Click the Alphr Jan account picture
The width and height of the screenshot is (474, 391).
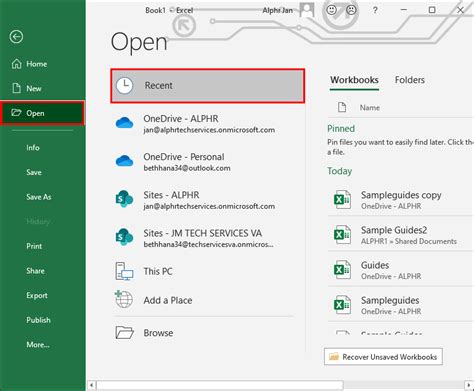pos(307,10)
